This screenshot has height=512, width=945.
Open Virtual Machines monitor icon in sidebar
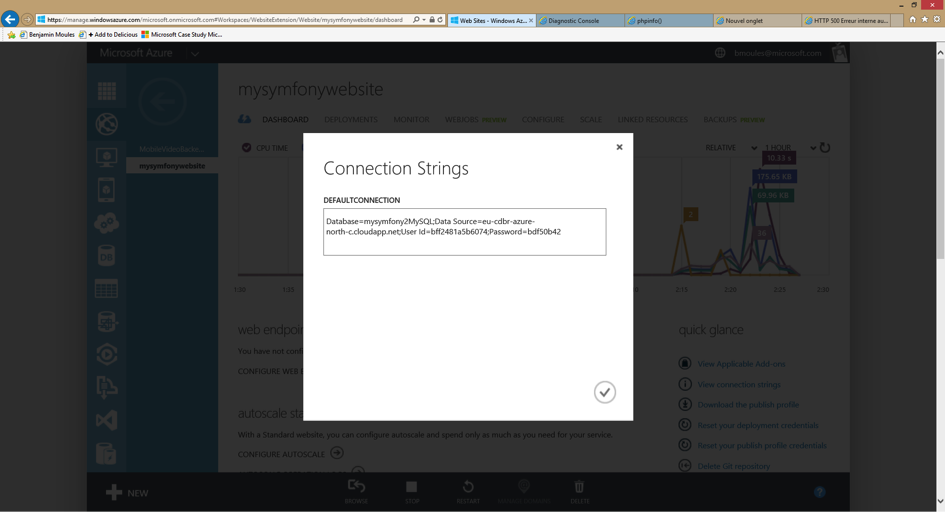tap(107, 157)
